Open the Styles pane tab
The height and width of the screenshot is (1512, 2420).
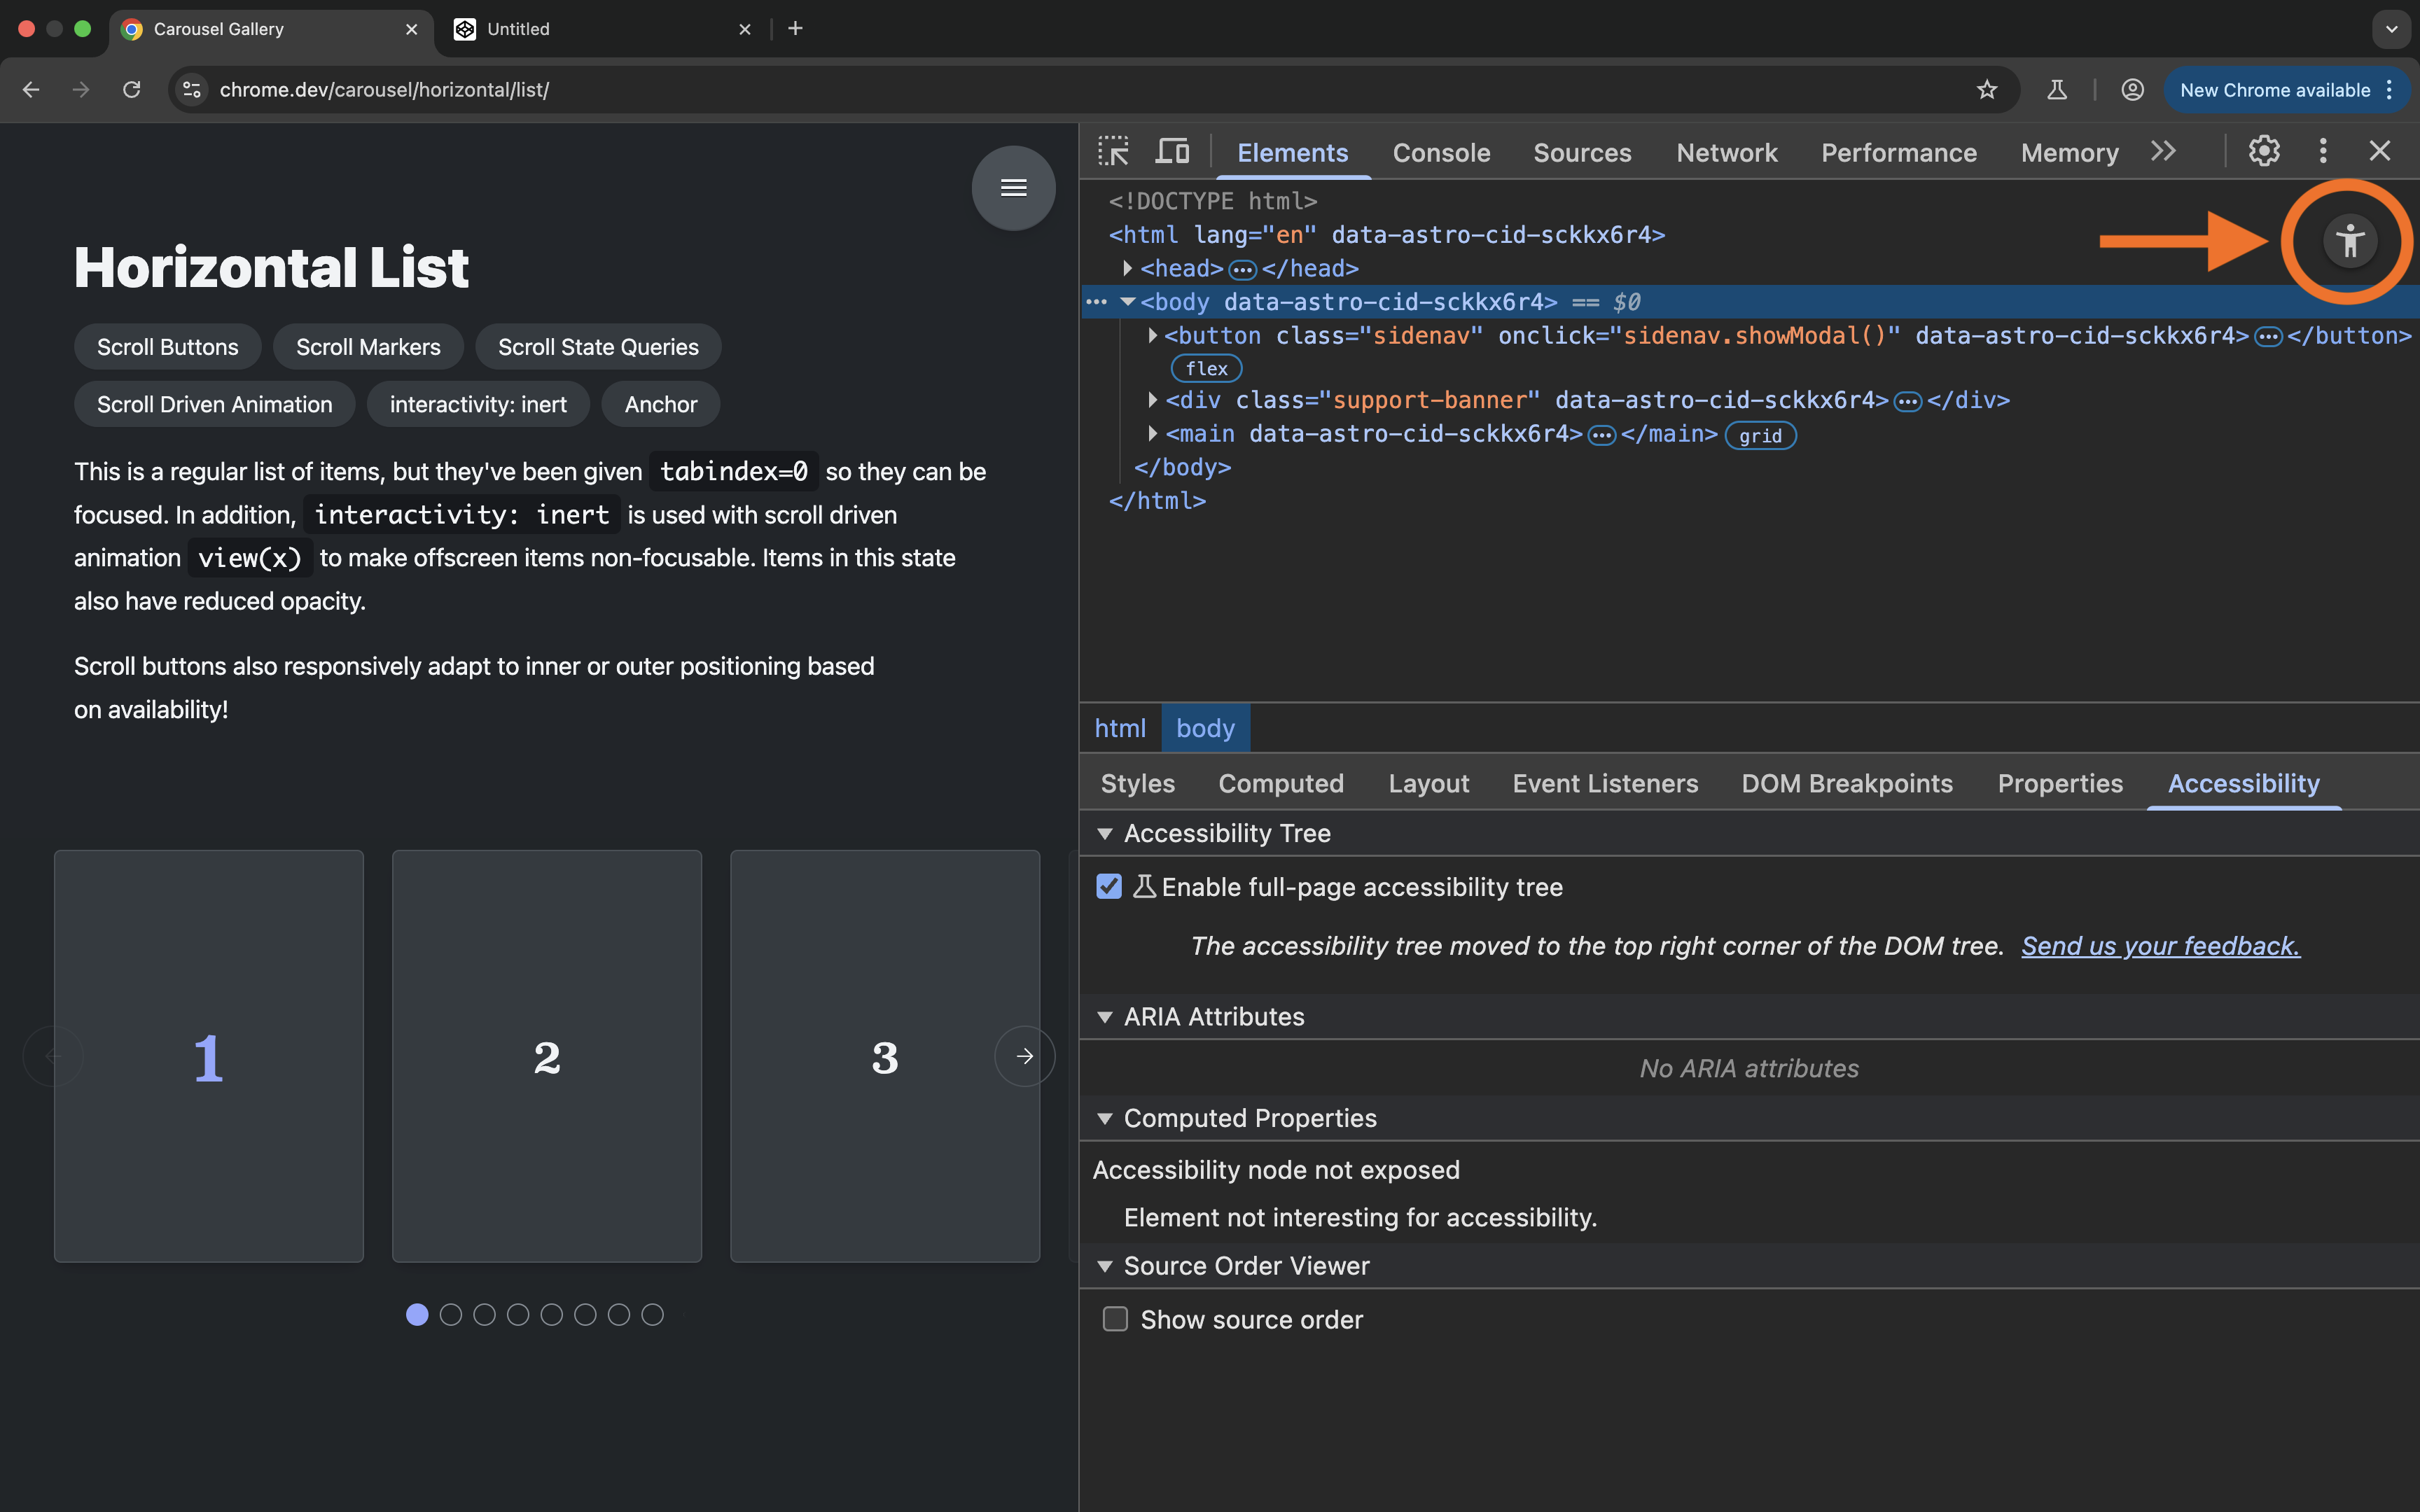click(1137, 784)
